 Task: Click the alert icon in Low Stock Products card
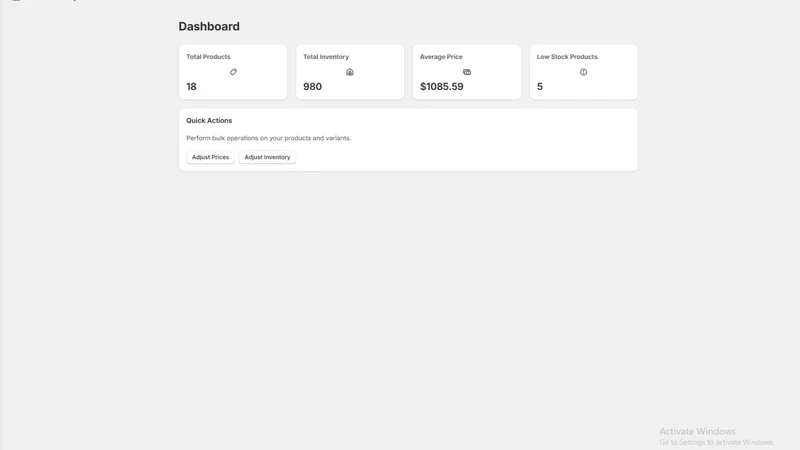coord(583,72)
